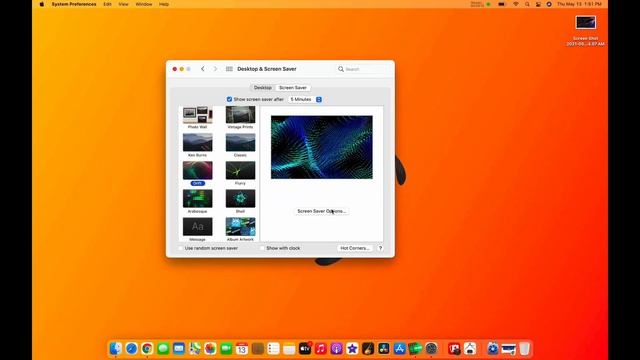This screenshot has height=360, width=640.
Task: Go forward with the right chevron
Action: tap(216, 69)
